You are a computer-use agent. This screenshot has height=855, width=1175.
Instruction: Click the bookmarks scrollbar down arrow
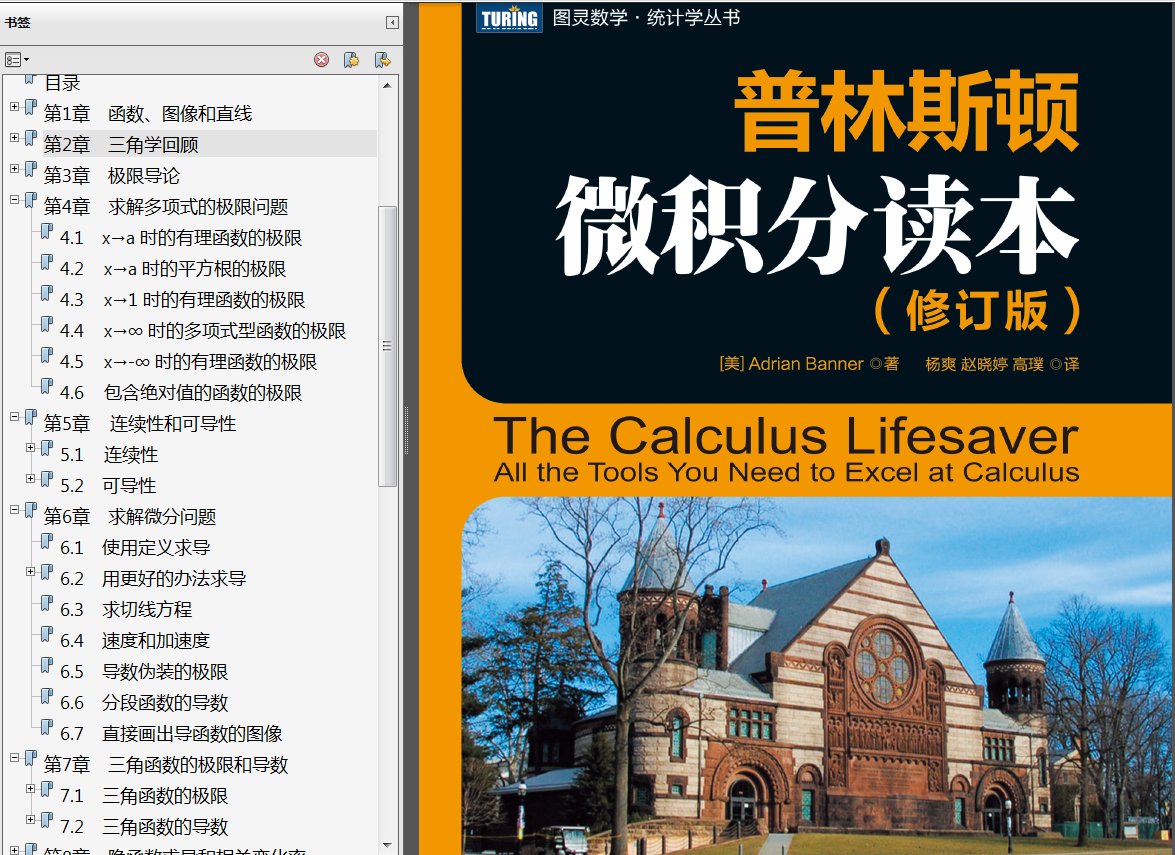coord(387,845)
